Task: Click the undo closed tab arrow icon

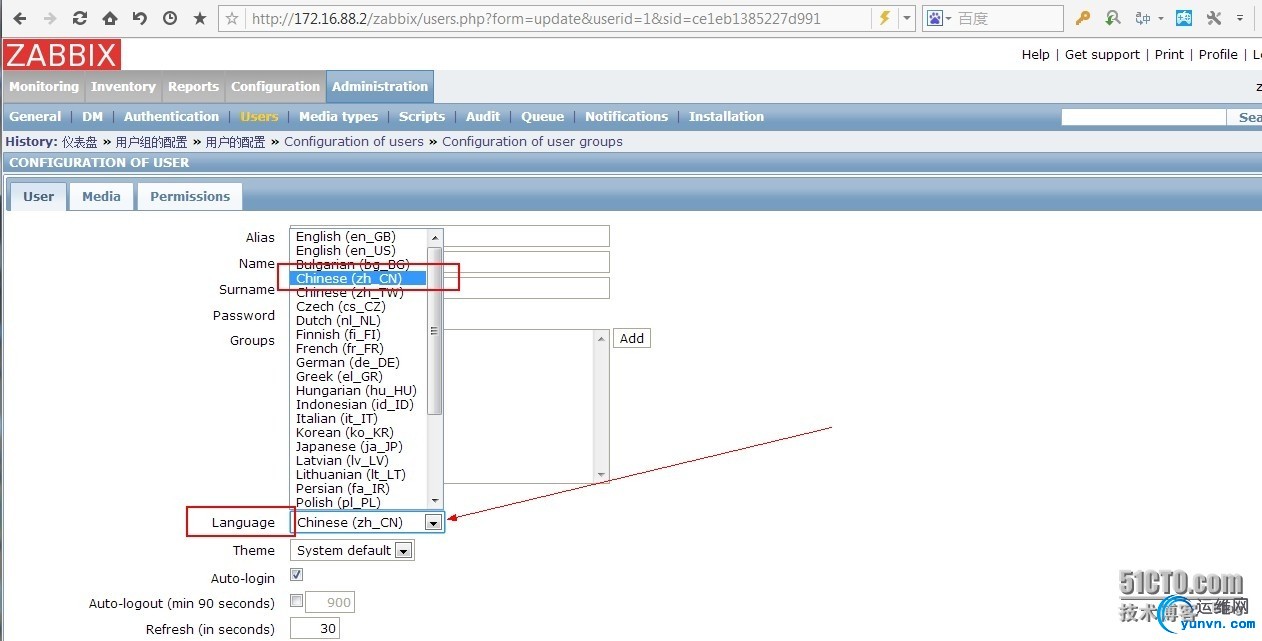Action: tap(140, 18)
